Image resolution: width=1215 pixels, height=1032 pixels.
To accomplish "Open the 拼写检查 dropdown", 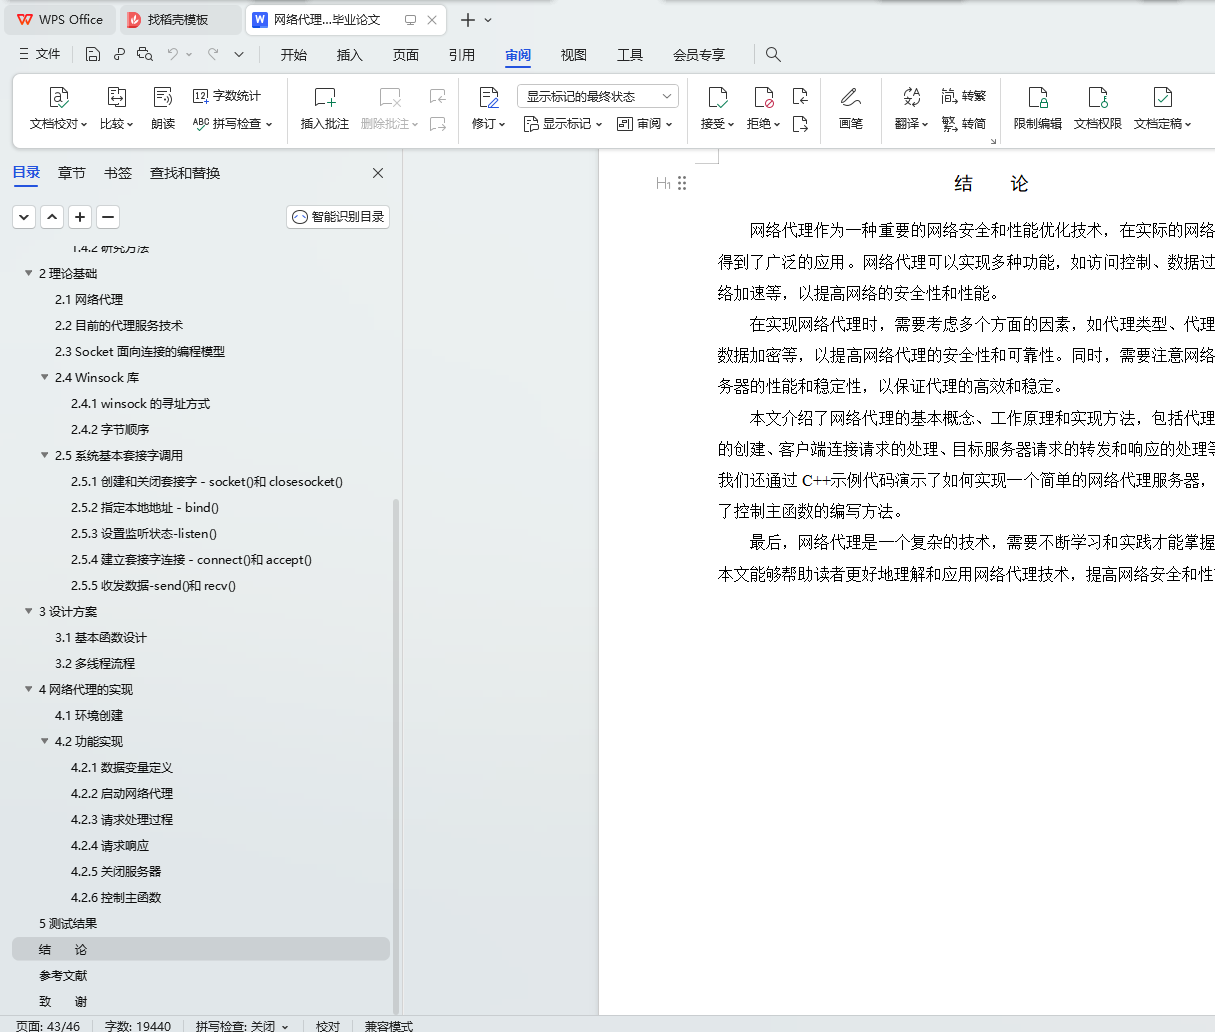I will pos(232,124).
